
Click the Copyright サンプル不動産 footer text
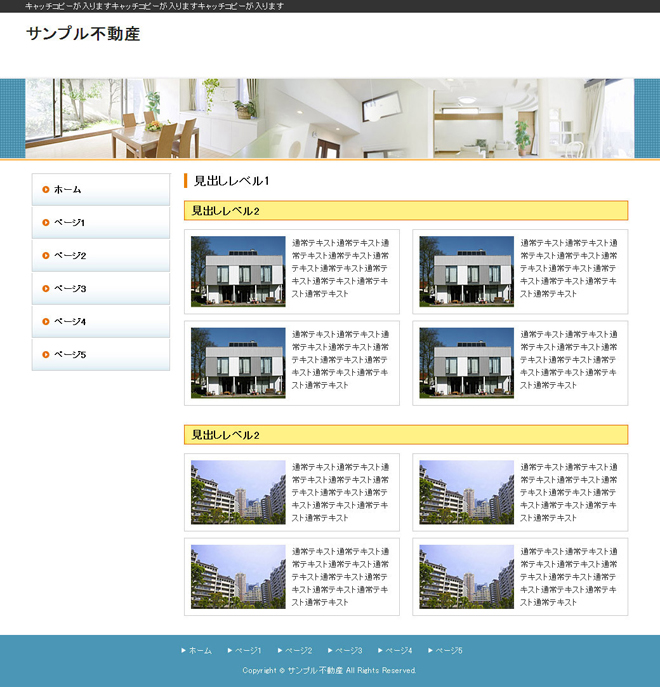point(329,670)
